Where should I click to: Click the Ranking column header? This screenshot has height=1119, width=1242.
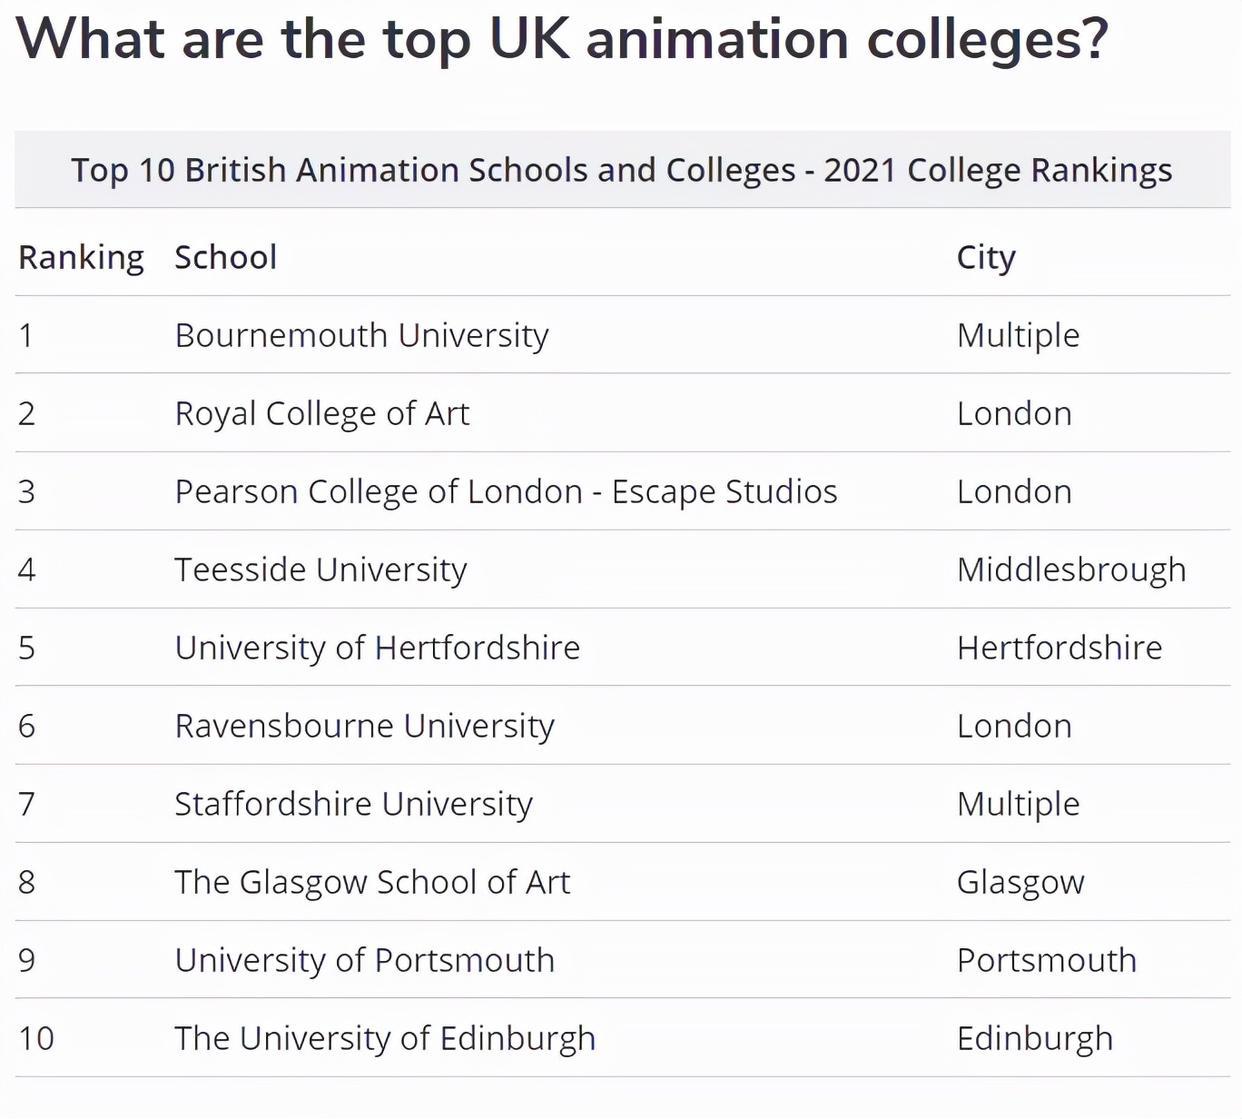click(x=81, y=257)
